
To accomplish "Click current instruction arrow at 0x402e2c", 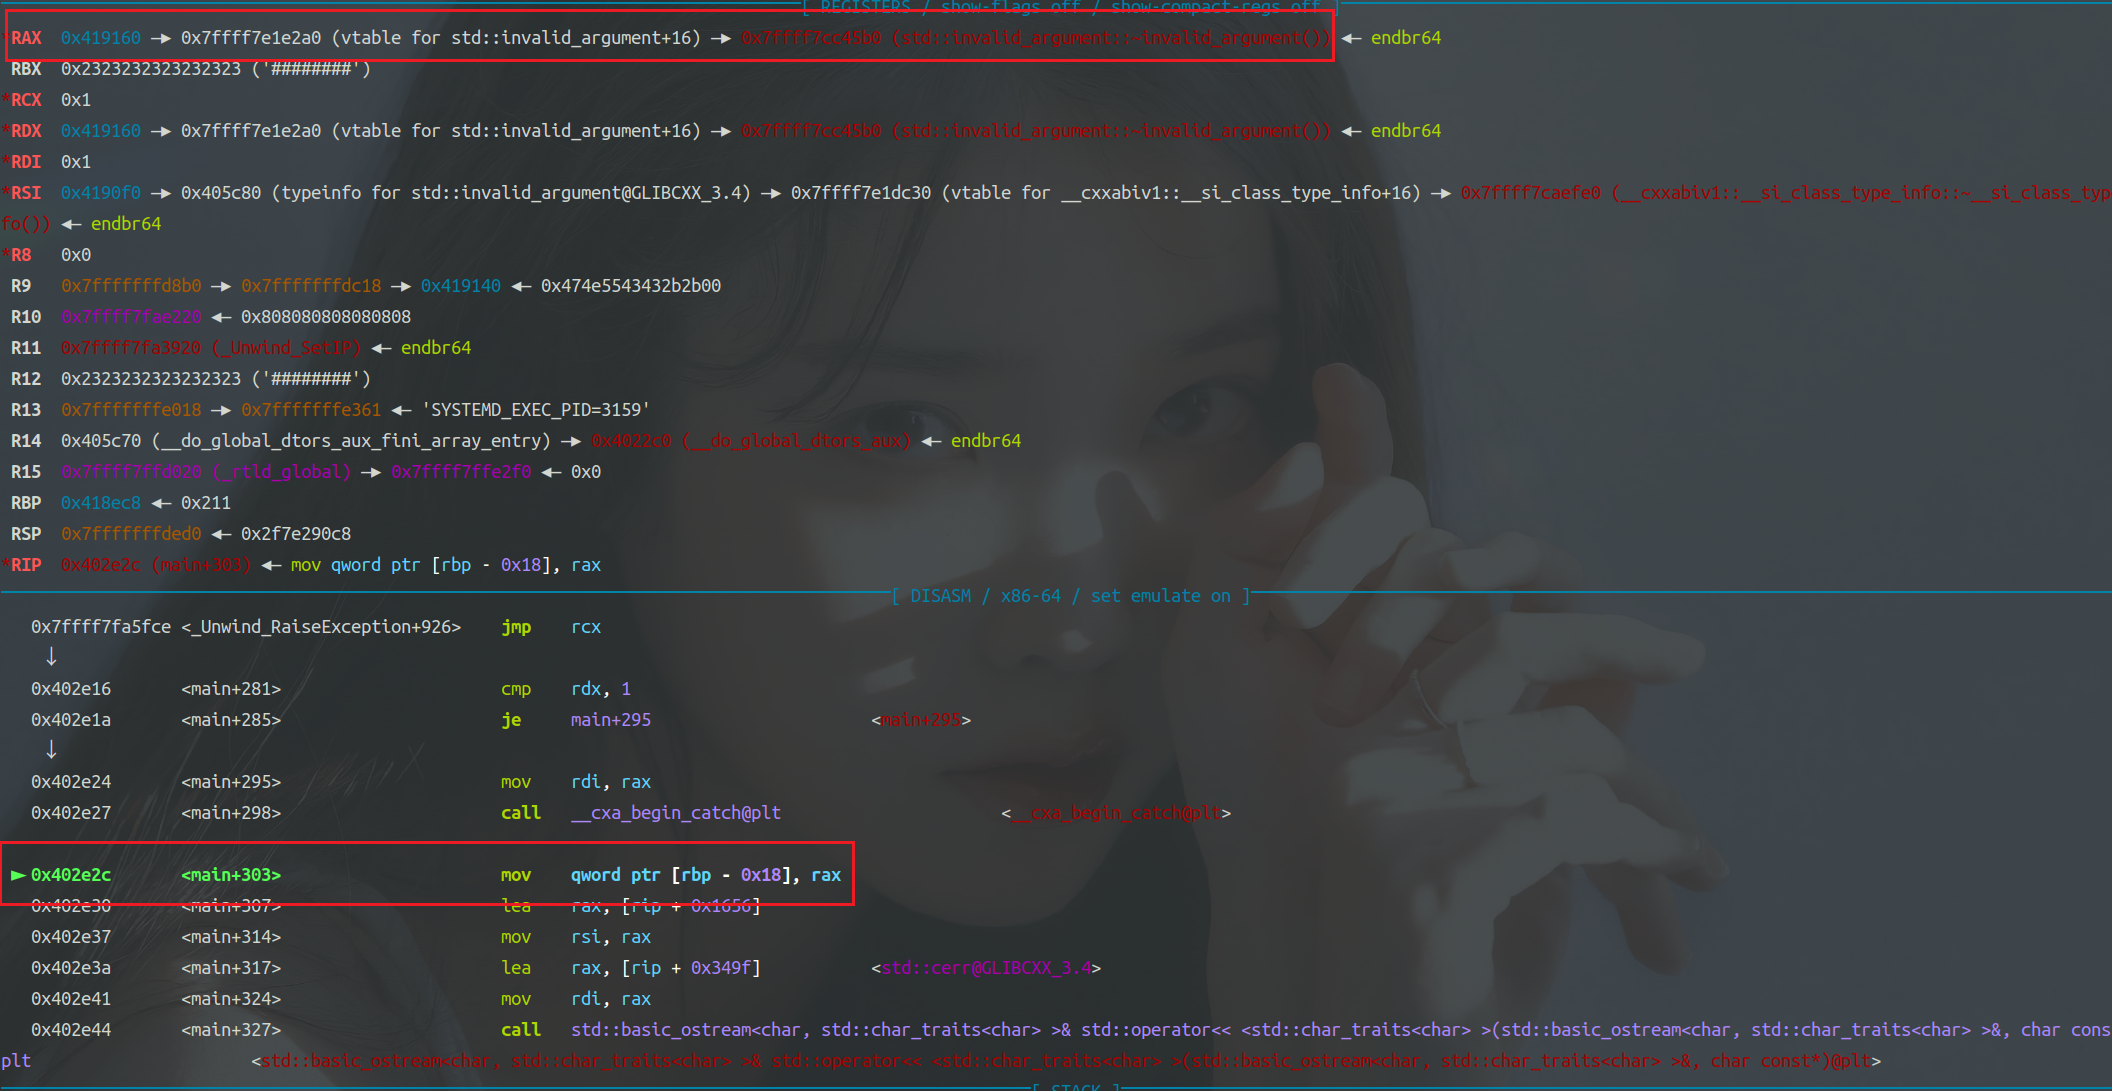I will pyautogui.click(x=18, y=875).
